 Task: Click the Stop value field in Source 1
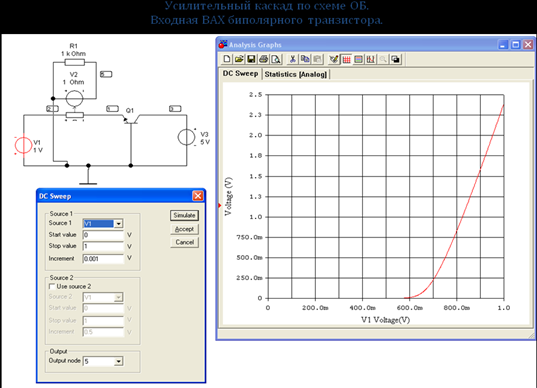click(x=103, y=246)
